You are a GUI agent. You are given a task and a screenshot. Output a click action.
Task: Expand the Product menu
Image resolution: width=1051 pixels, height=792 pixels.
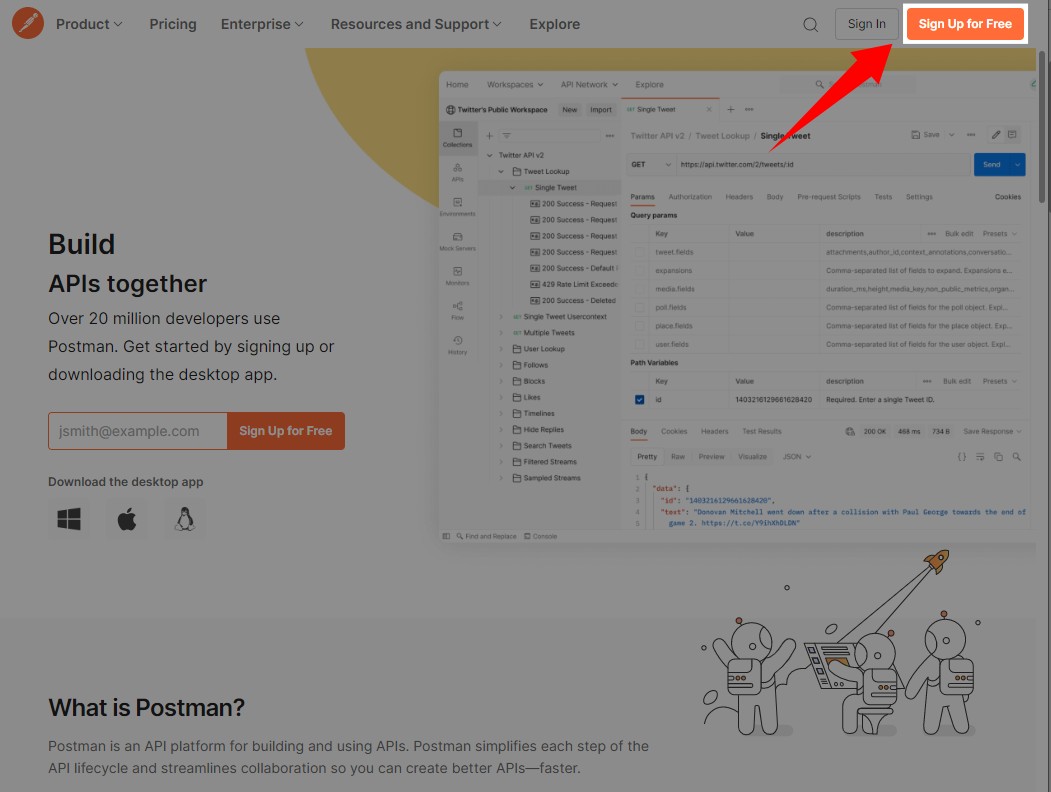click(x=89, y=24)
